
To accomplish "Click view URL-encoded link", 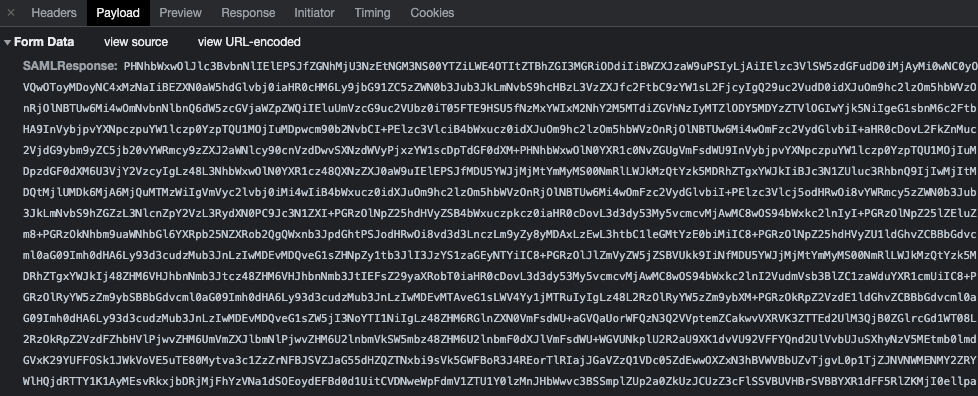I will [249, 42].
